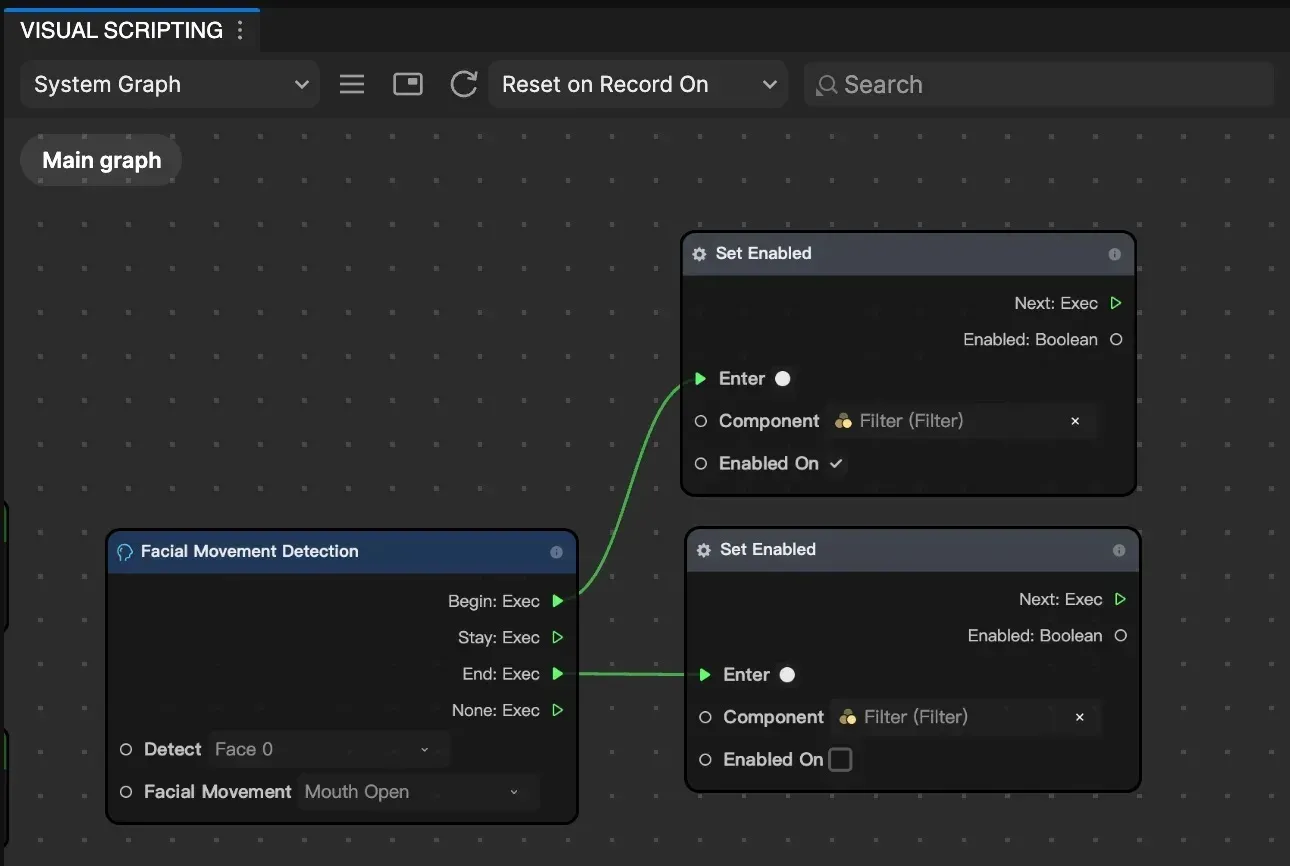Click the End: Exec output port
This screenshot has height=866, width=1290.
coord(558,674)
